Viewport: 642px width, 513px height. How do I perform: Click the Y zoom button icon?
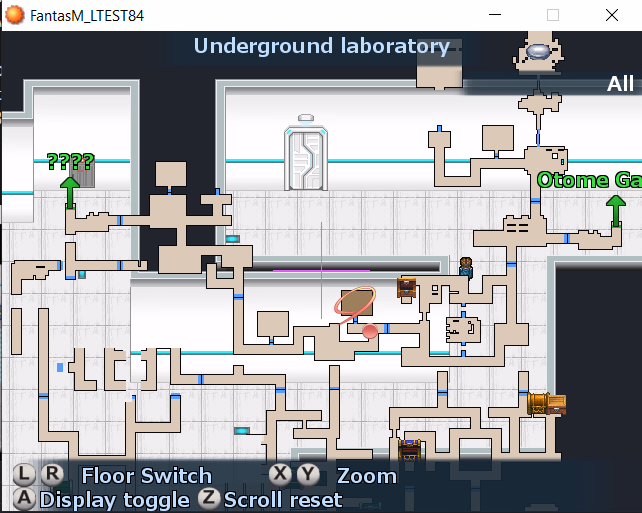coord(307,475)
